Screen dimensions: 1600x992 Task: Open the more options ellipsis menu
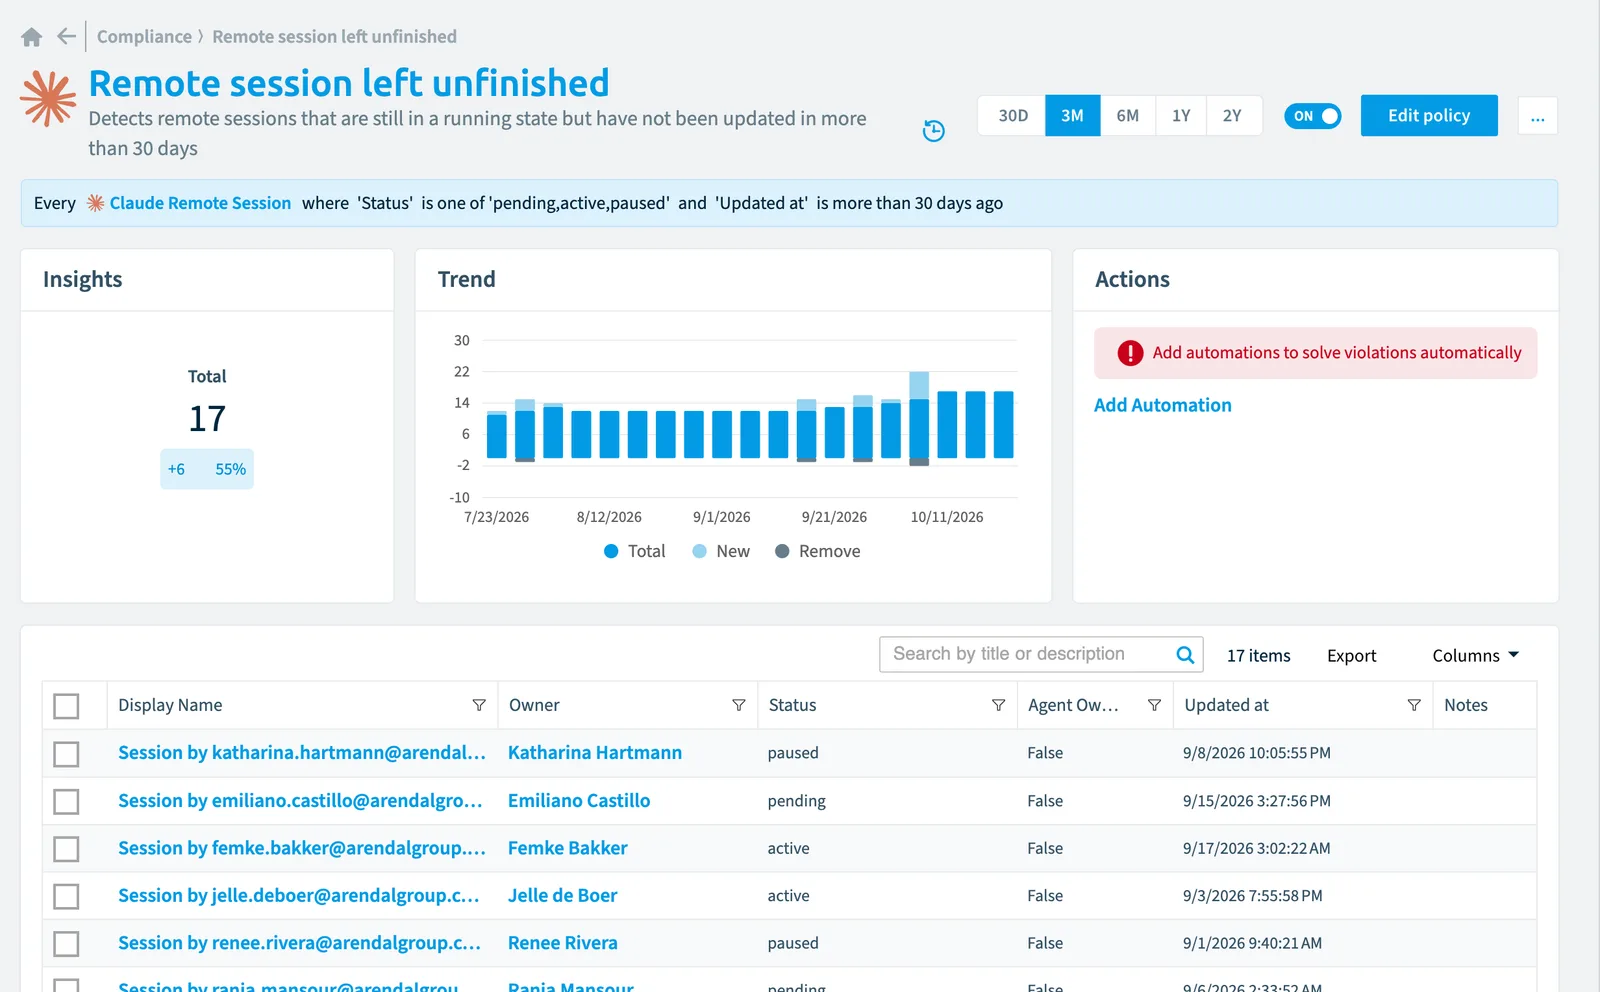point(1537,116)
